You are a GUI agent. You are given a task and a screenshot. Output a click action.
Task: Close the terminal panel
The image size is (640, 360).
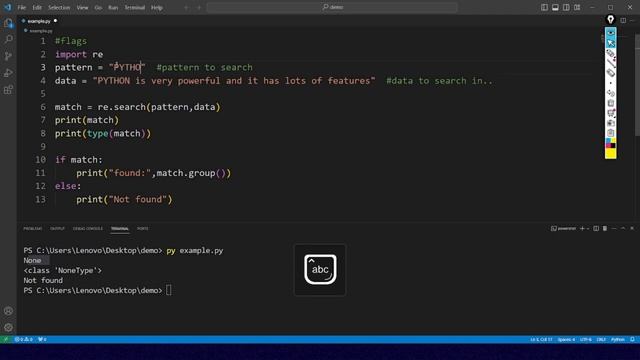coord(632,229)
